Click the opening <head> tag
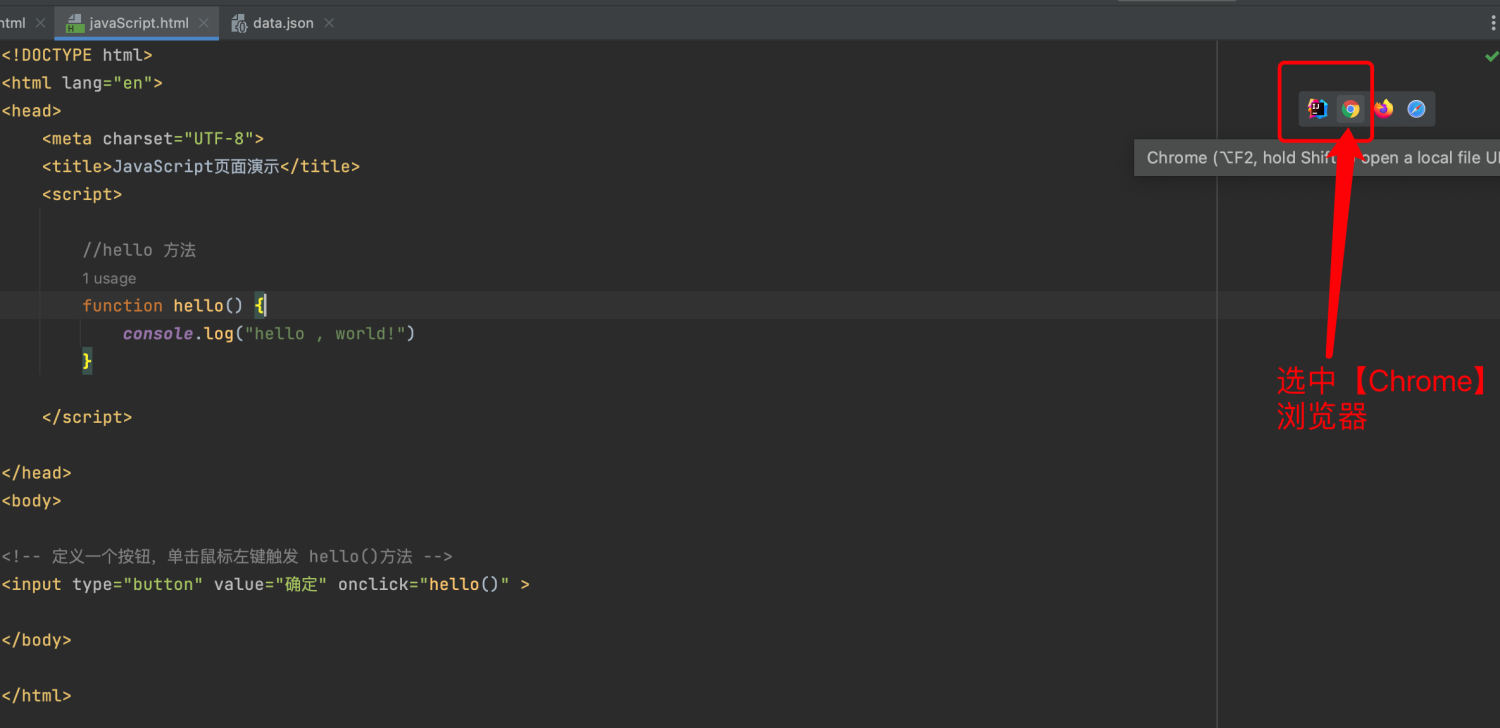 31,111
